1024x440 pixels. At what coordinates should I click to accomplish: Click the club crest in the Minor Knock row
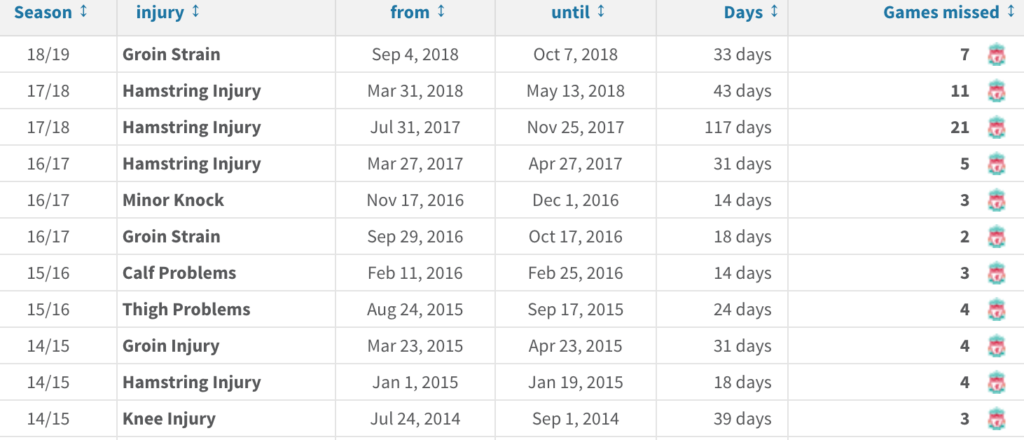996,201
